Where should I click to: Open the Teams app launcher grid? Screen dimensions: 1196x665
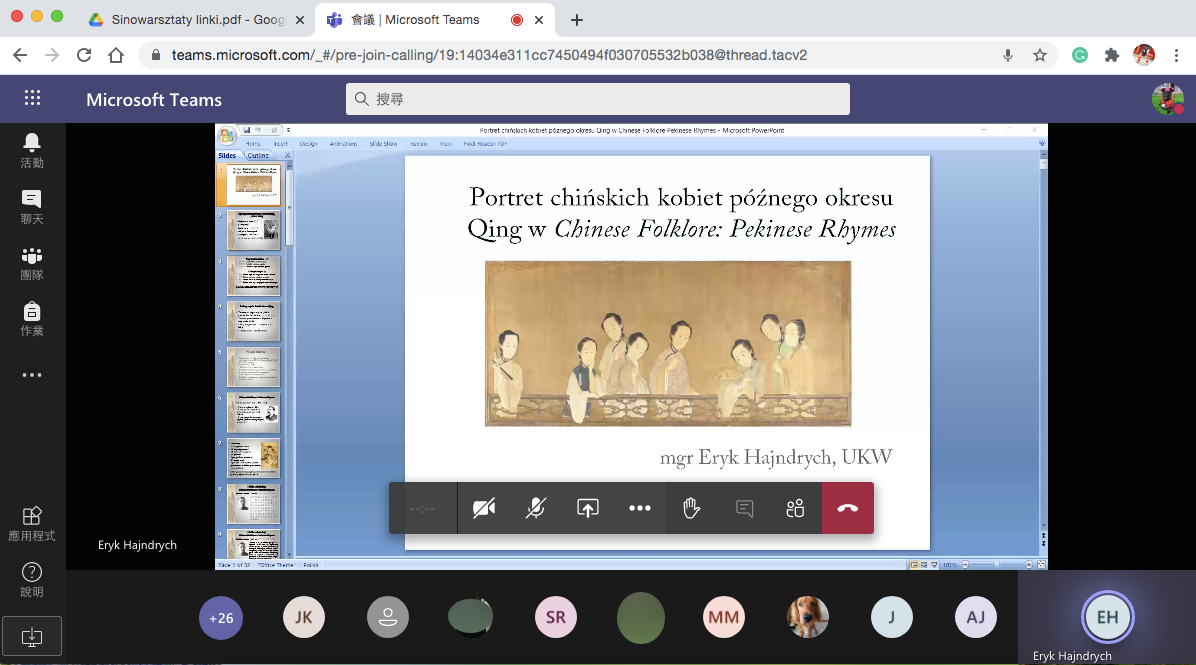pos(32,98)
